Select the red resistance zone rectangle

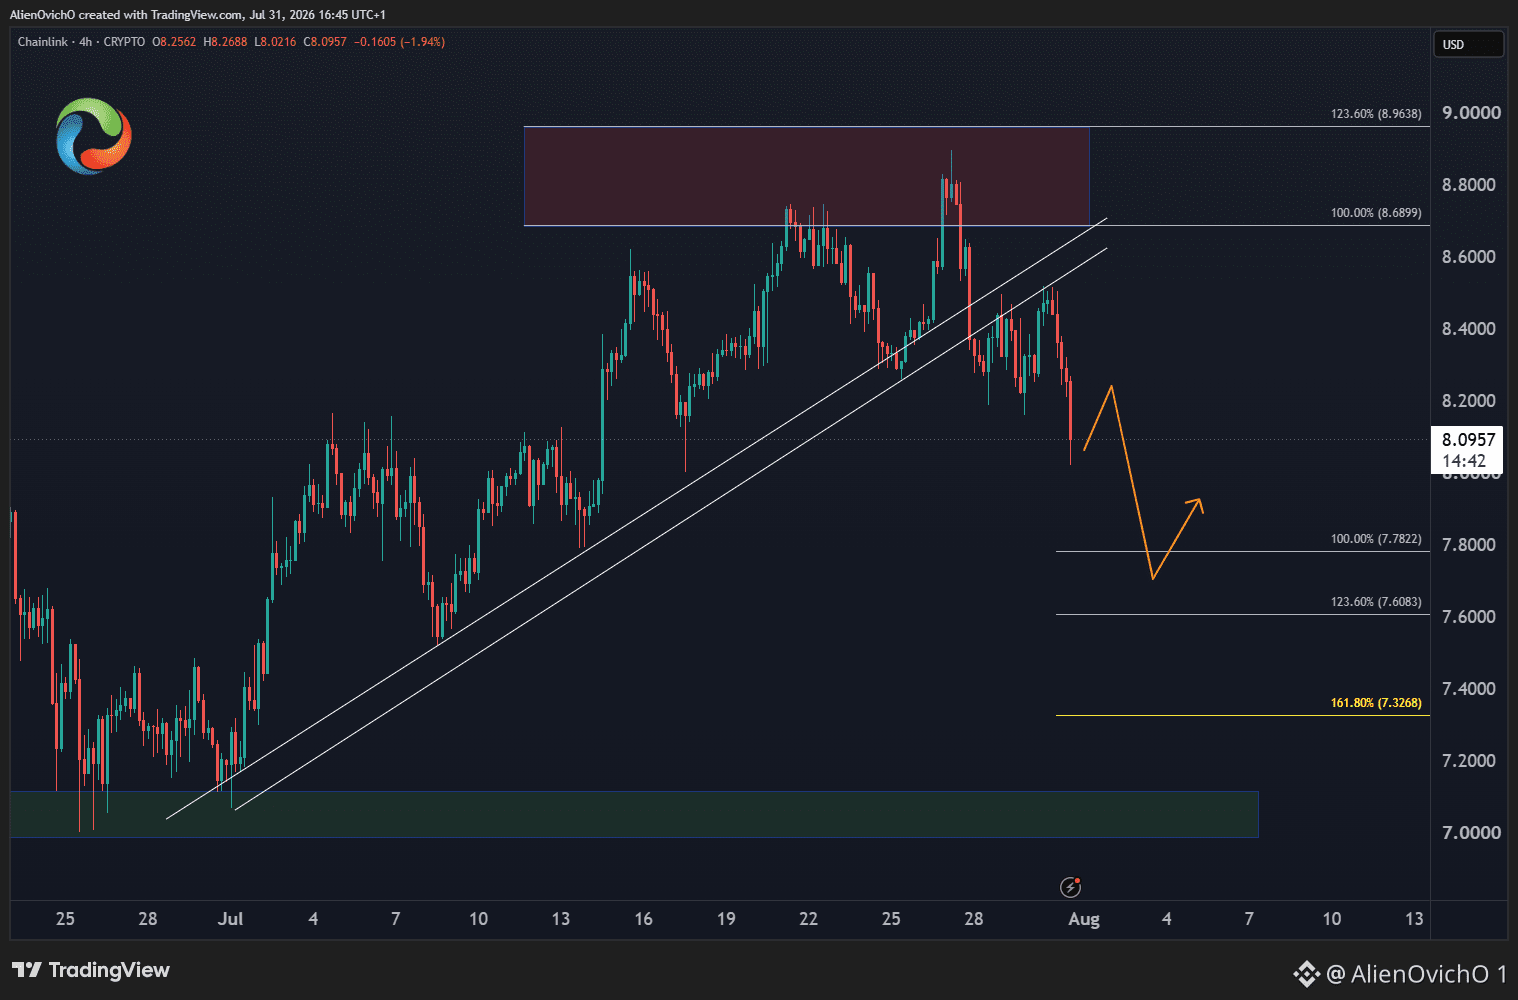[807, 176]
